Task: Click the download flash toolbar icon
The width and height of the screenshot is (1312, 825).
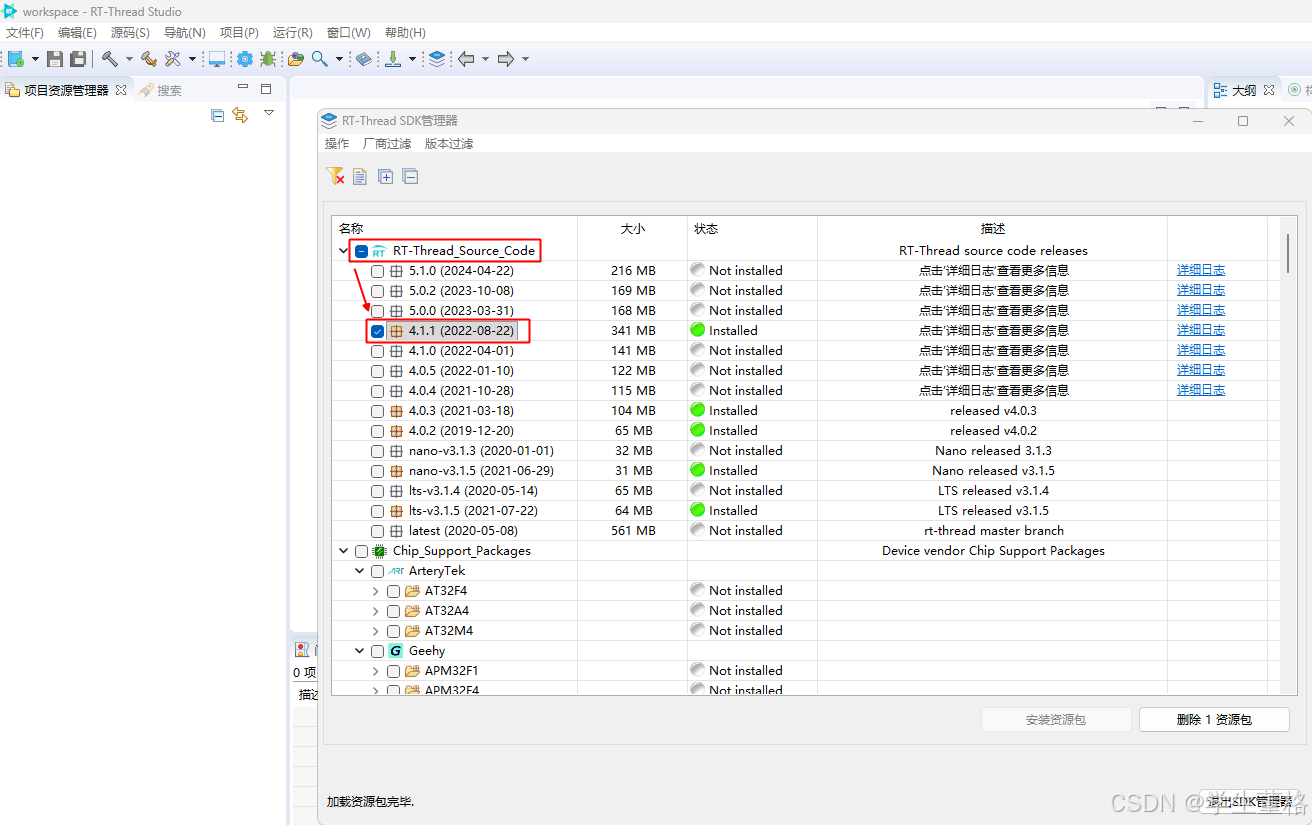Action: pyautogui.click(x=393, y=59)
